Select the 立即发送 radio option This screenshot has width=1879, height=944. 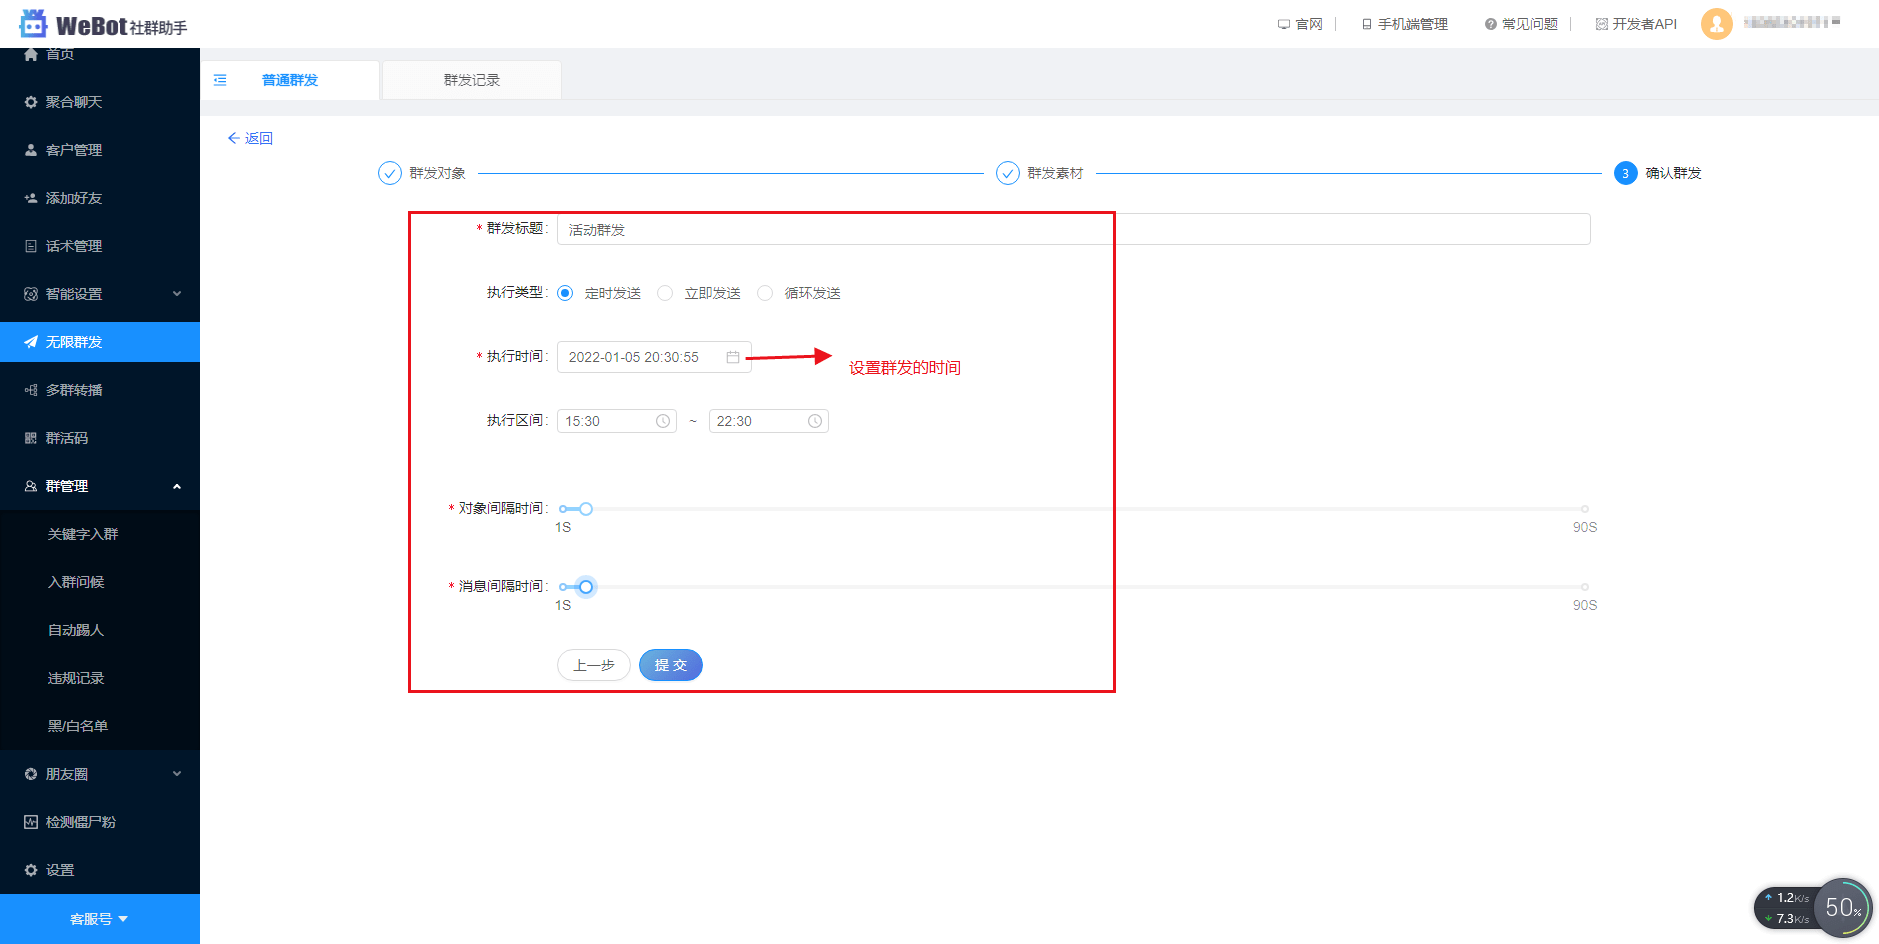(x=666, y=293)
